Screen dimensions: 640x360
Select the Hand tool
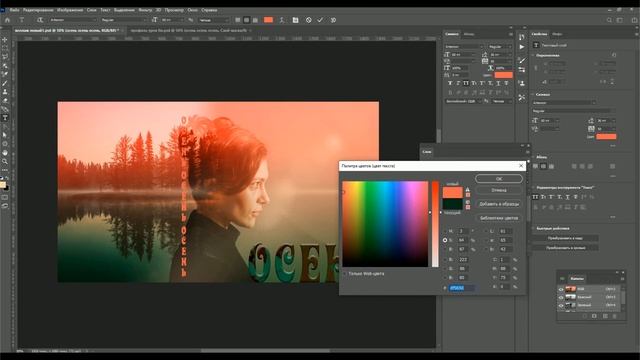(5, 153)
